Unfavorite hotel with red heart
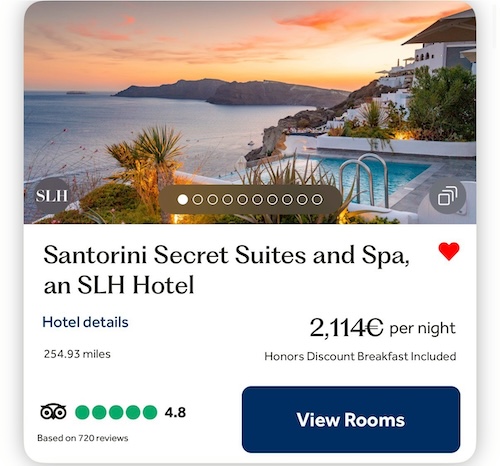The height and width of the screenshot is (466, 500). coord(449,251)
